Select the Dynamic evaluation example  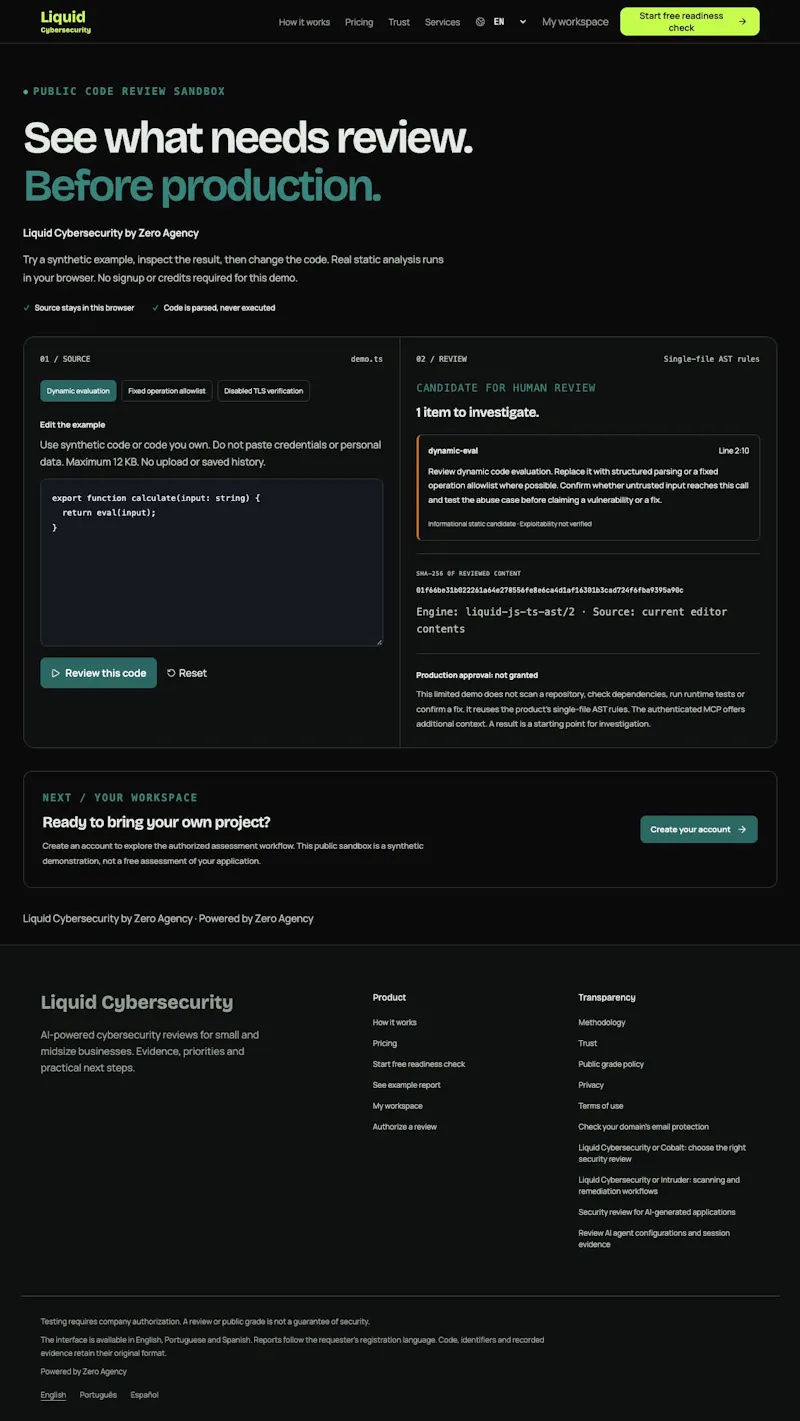tap(78, 391)
